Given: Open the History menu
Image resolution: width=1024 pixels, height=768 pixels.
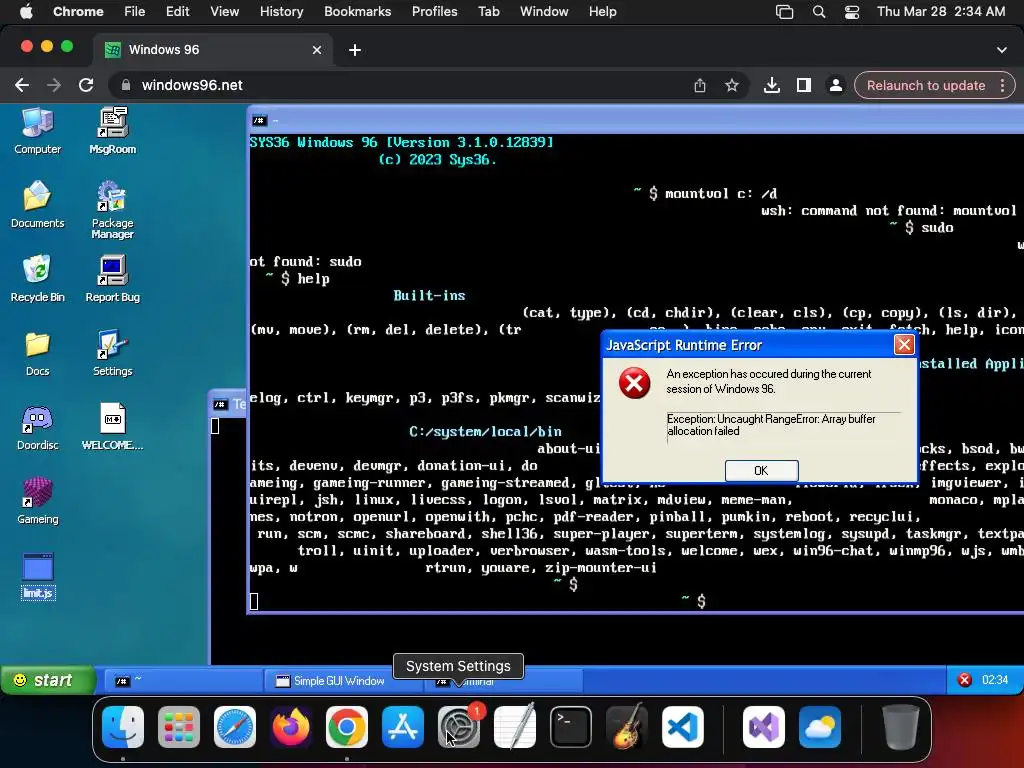Looking at the screenshot, I should (x=281, y=11).
